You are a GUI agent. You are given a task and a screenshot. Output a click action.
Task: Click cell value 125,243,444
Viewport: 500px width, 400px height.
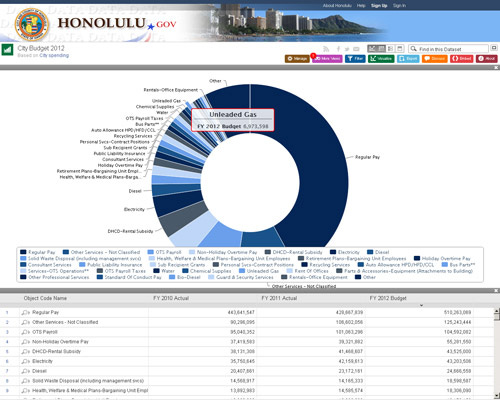(x=457, y=322)
